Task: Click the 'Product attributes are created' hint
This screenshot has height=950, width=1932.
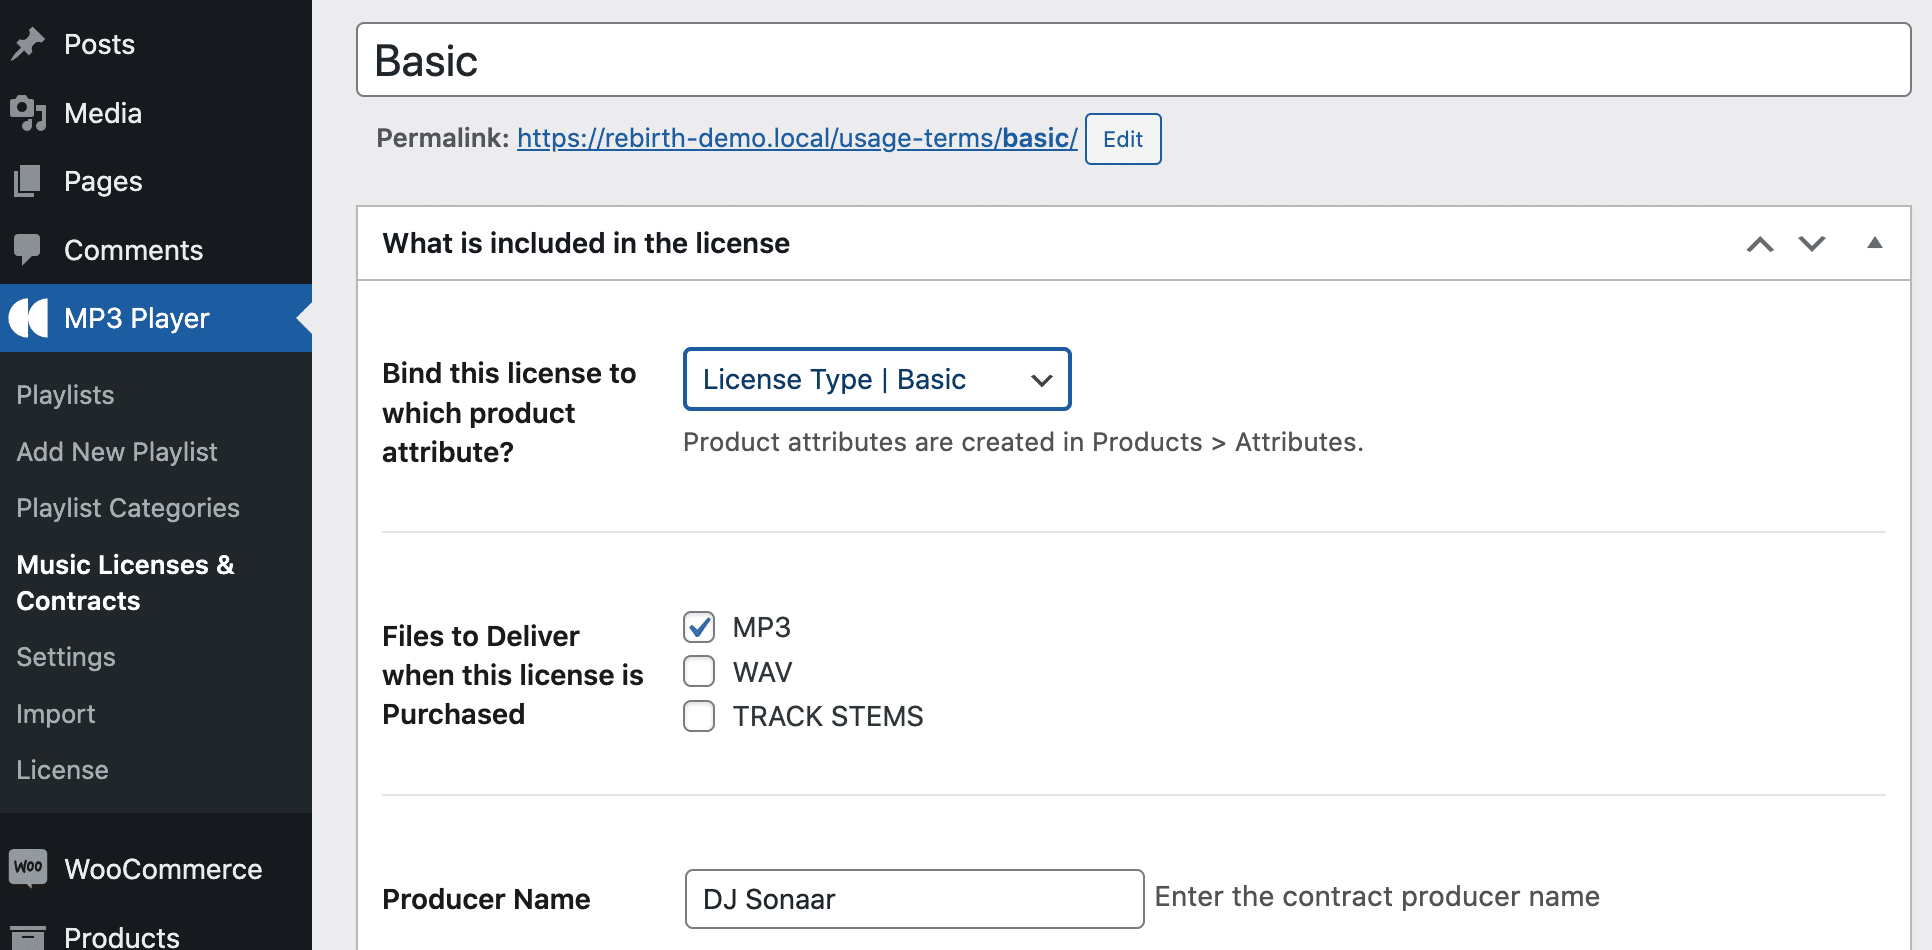Action: coord(1023,442)
